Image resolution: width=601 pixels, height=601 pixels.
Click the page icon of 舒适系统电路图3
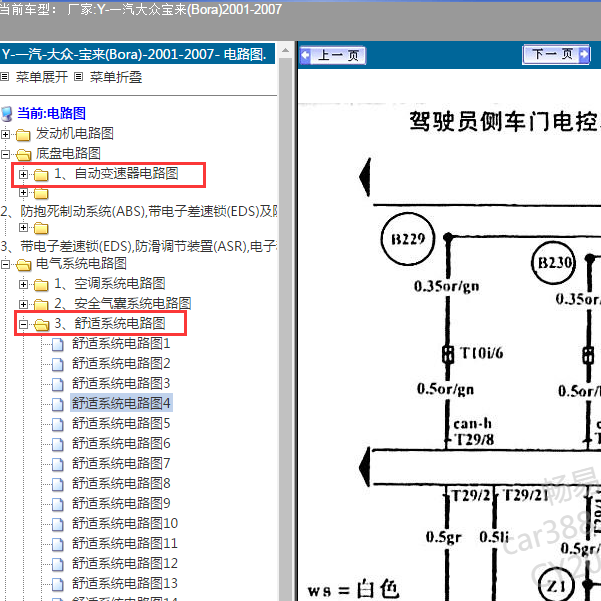coord(58,384)
